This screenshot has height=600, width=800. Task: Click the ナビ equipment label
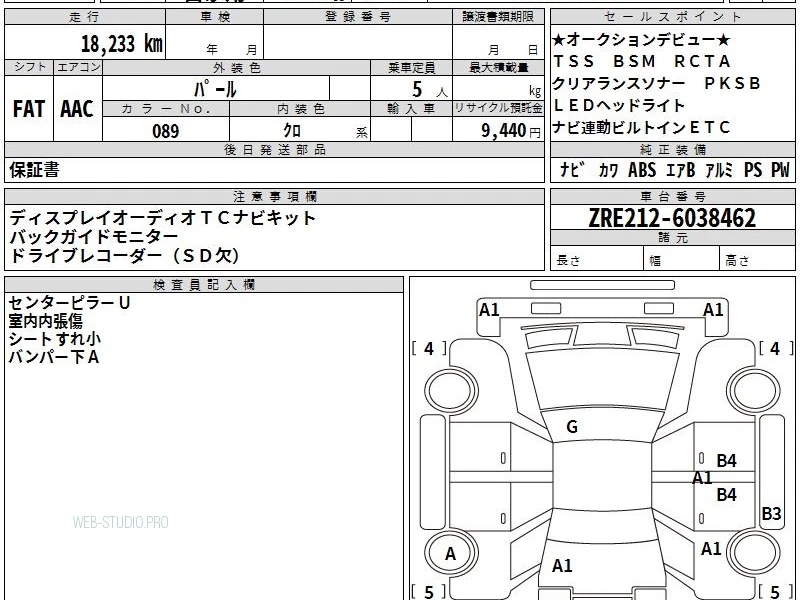pyautogui.click(x=572, y=170)
